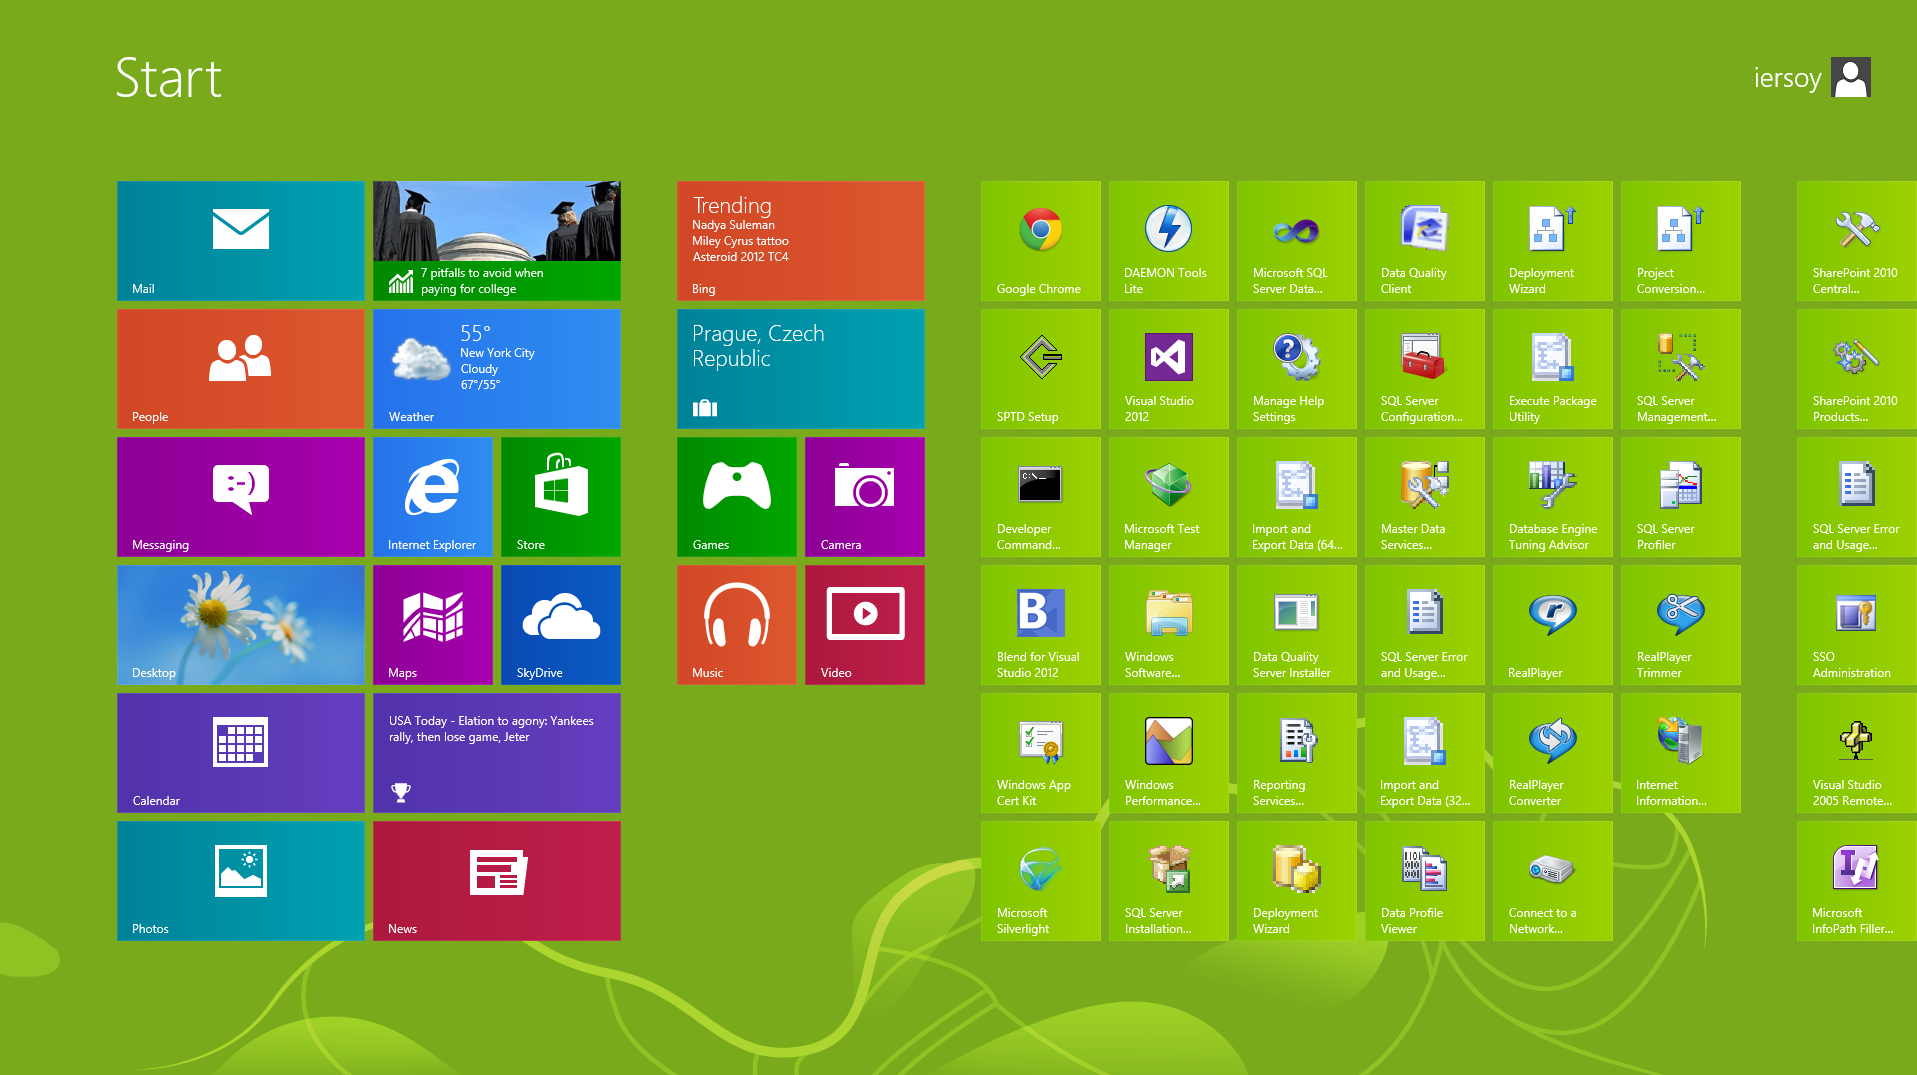
Task: Open Data Profile Viewer
Action: pyautogui.click(x=1425, y=881)
